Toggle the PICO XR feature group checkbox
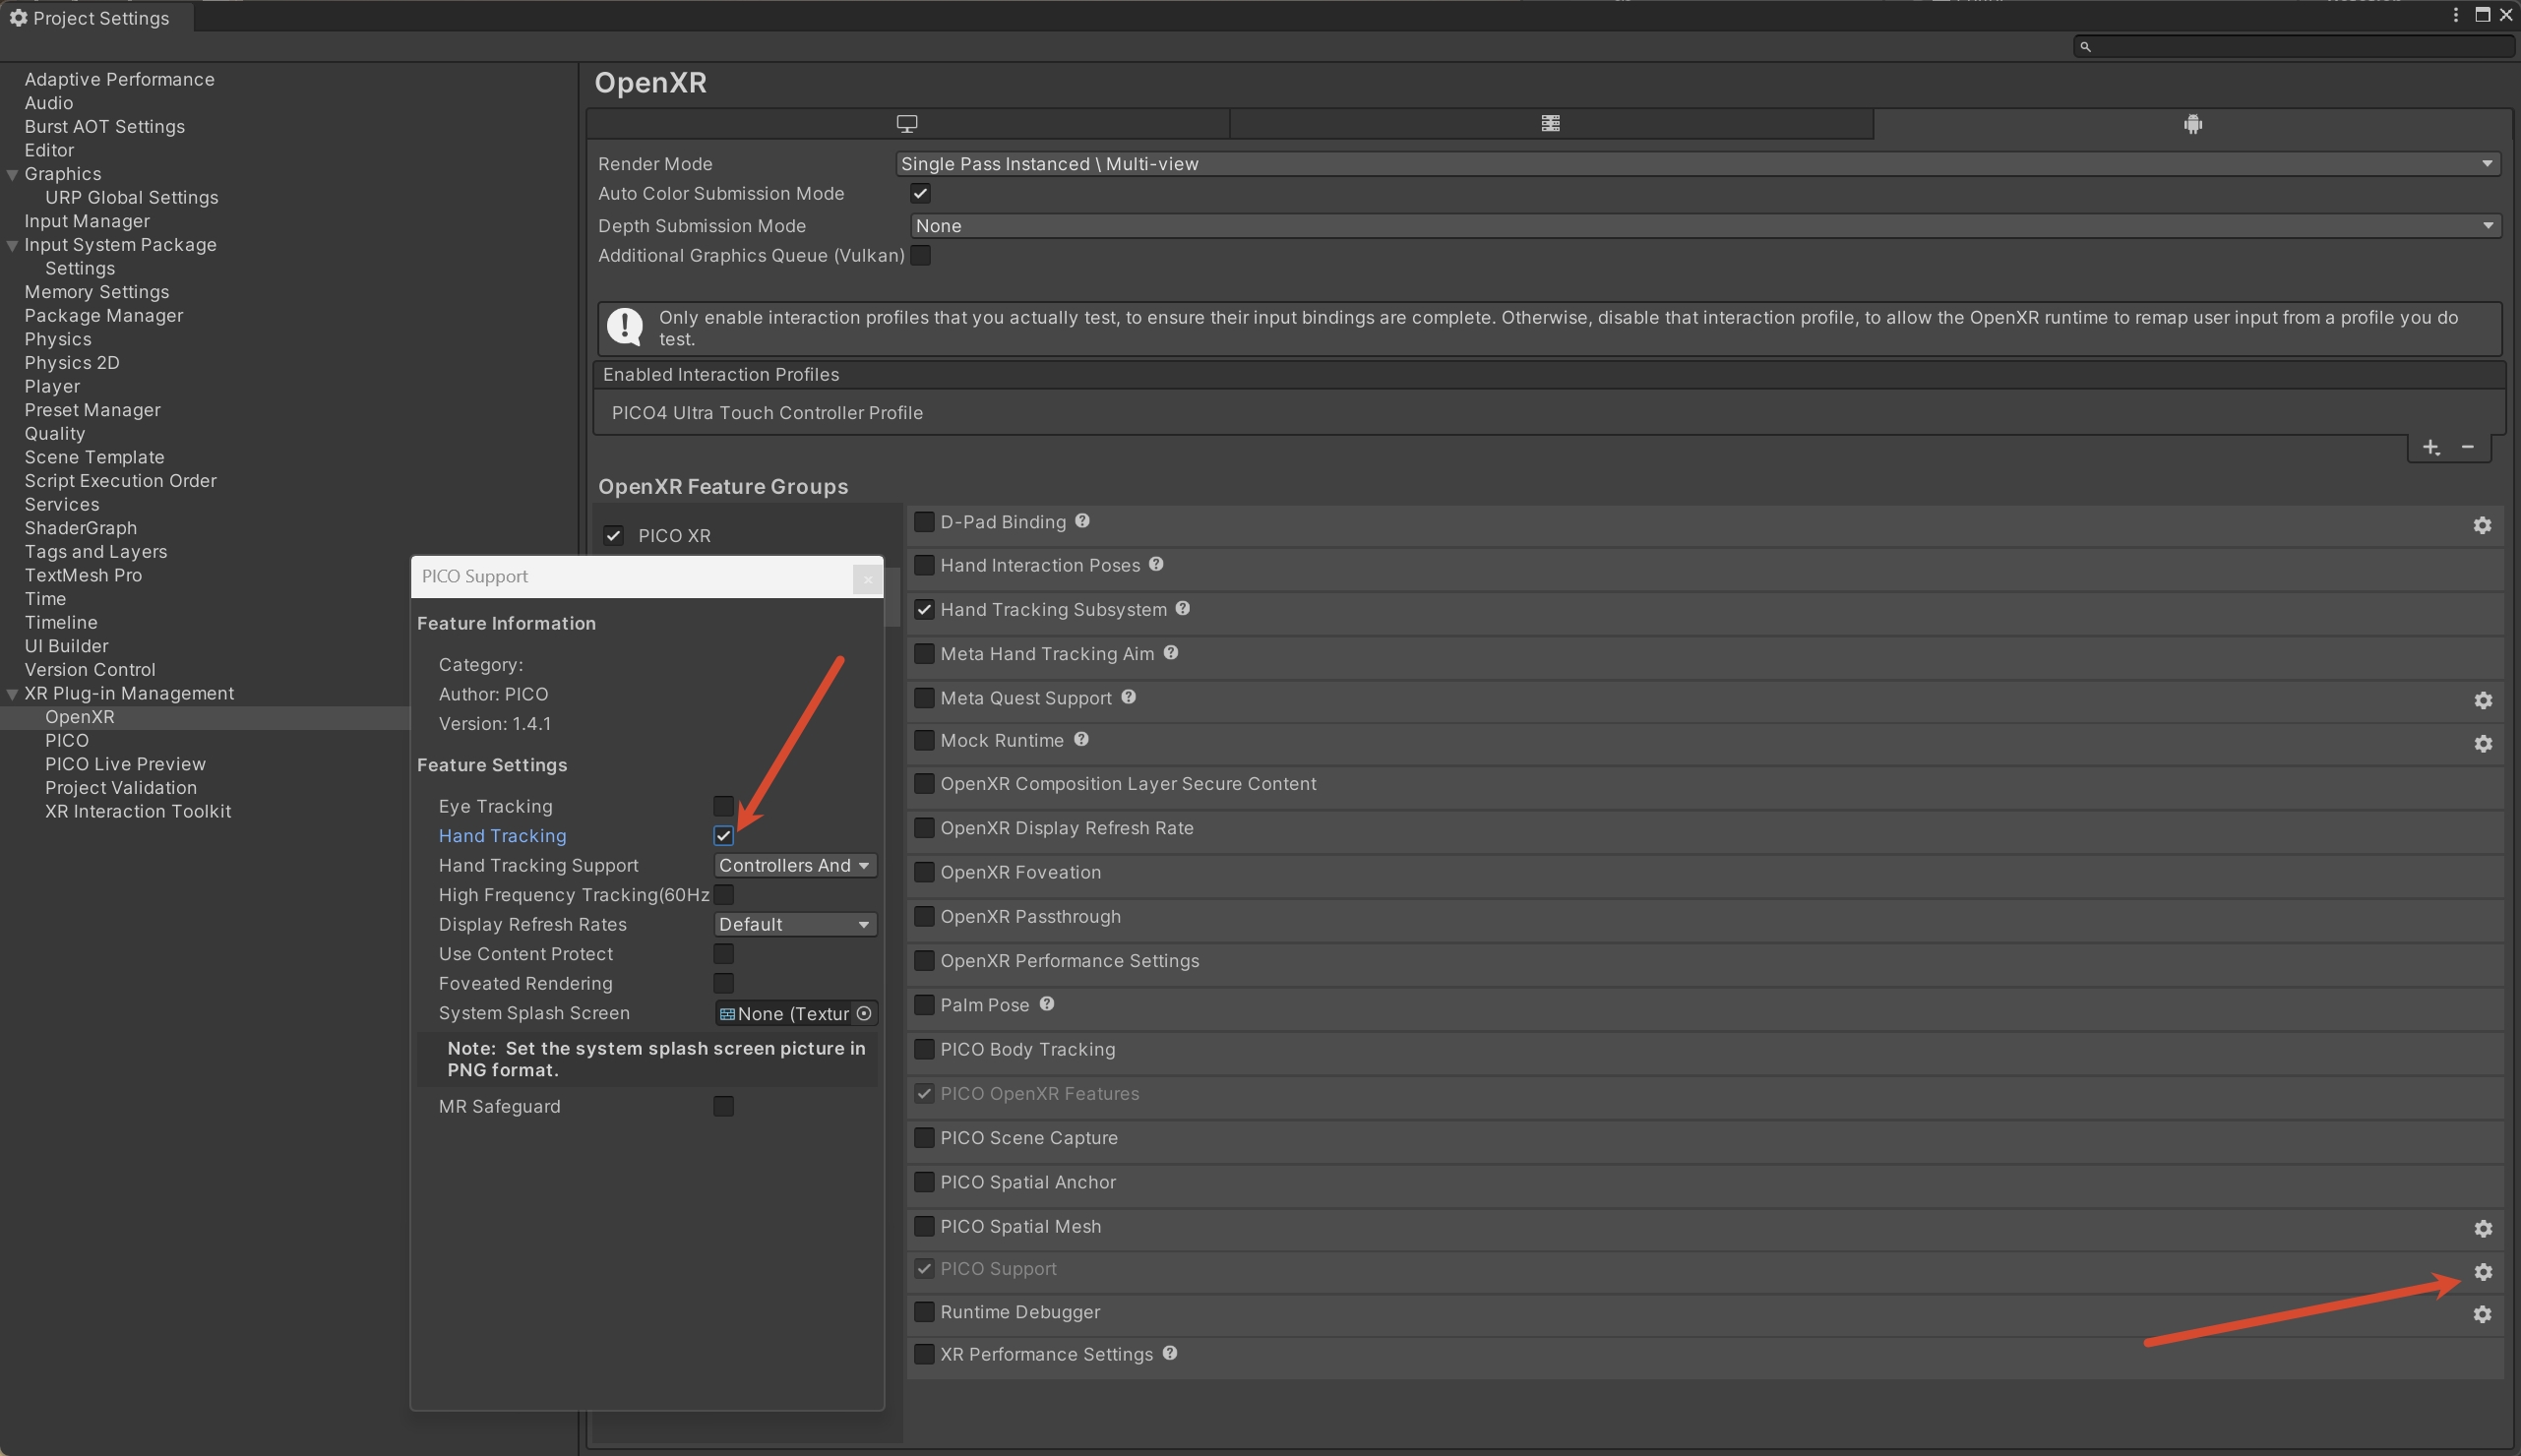 [x=613, y=535]
